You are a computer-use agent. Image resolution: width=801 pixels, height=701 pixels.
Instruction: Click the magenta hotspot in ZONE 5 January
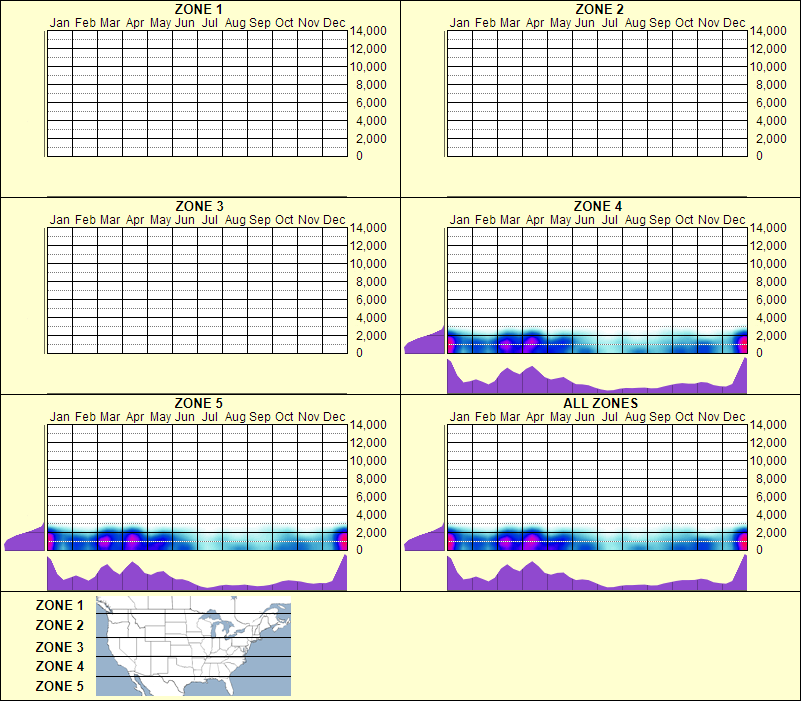49,540
